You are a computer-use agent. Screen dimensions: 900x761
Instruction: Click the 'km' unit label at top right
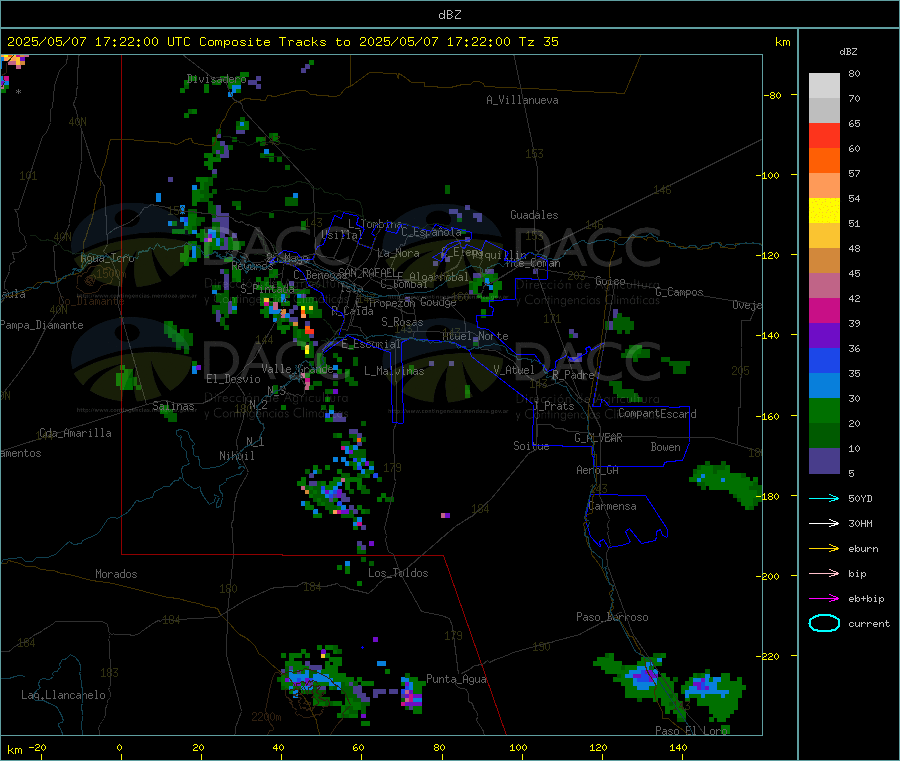[x=782, y=42]
